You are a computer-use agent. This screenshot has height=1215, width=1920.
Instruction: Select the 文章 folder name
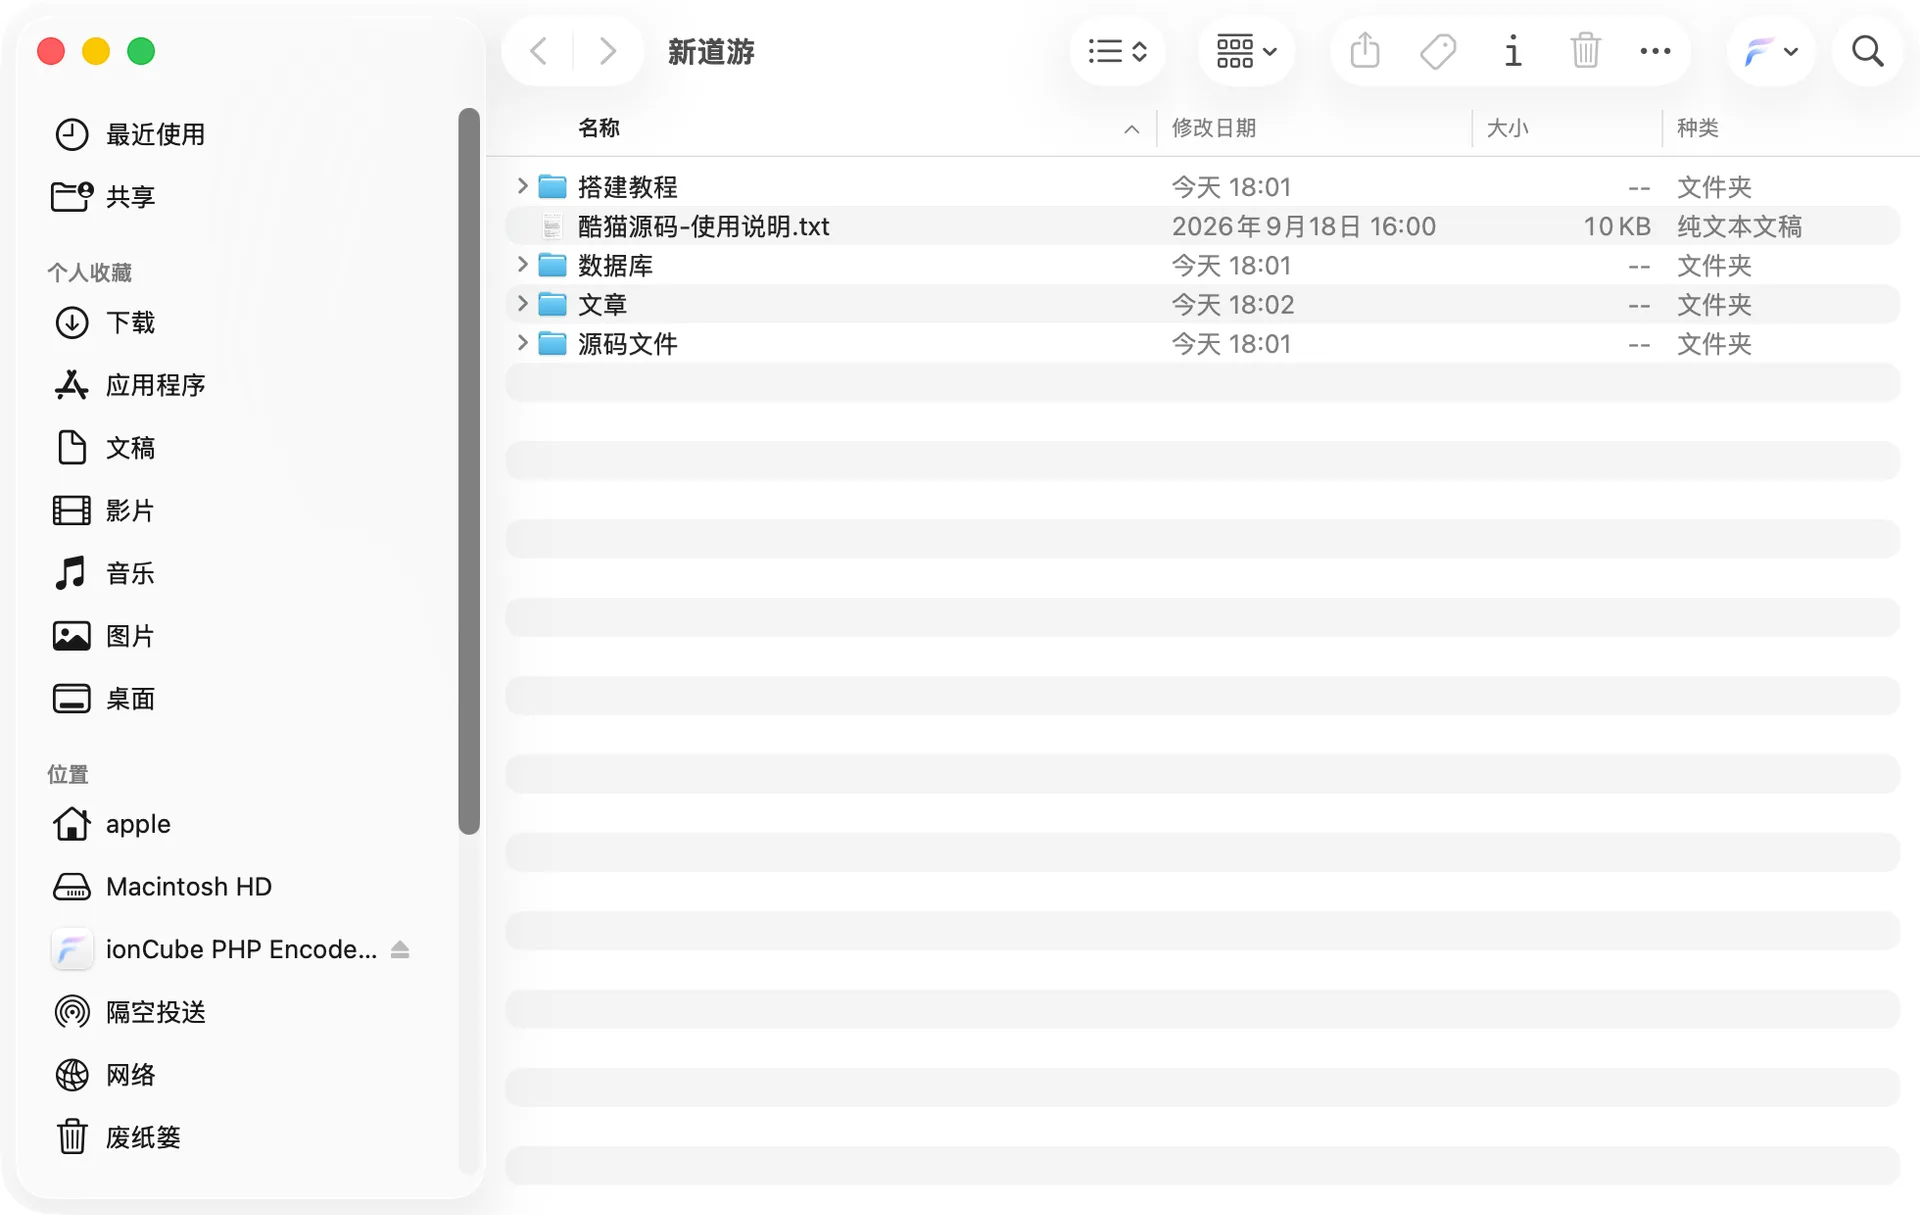(602, 304)
